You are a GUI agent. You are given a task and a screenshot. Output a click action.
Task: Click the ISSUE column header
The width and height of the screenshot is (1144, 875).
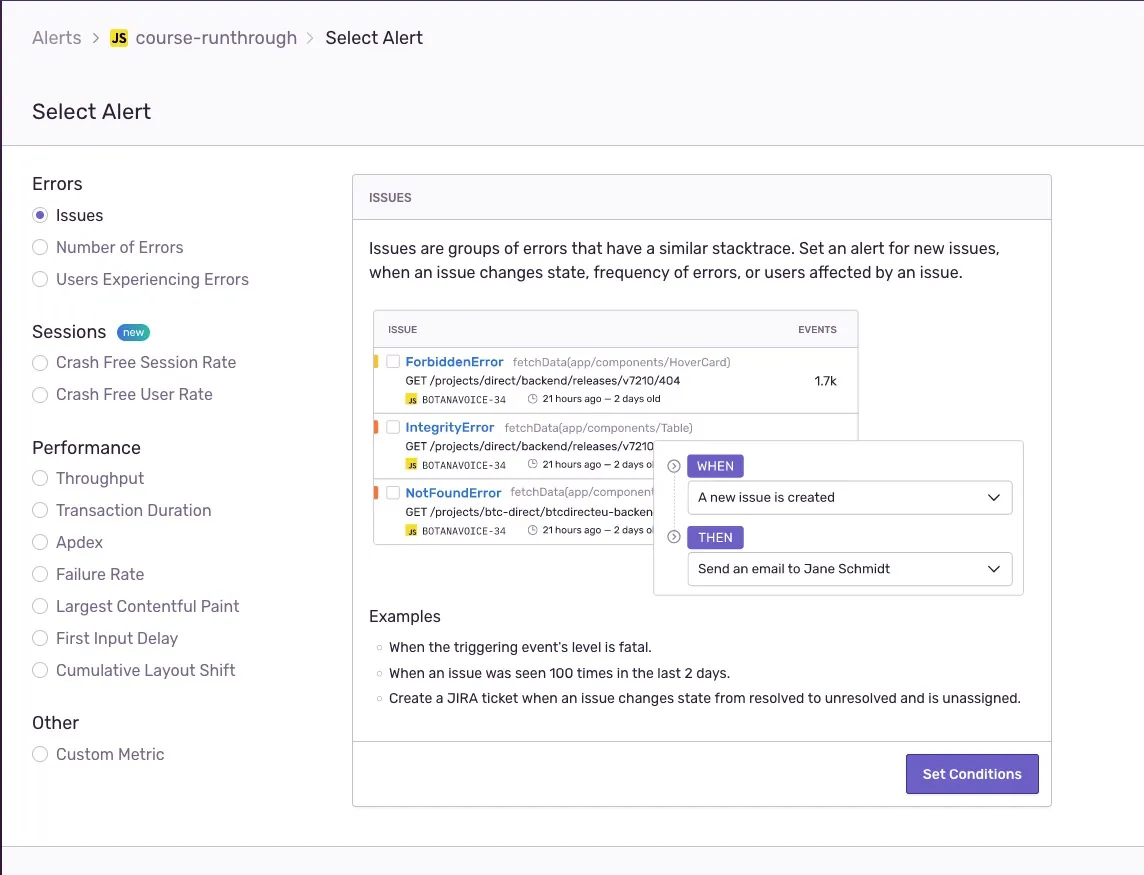403,330
